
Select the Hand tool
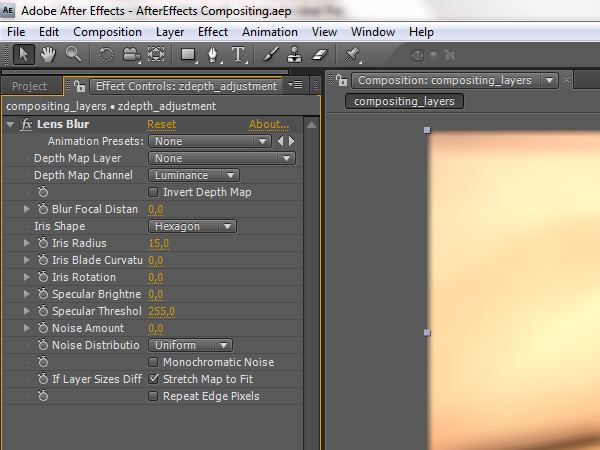tap(47, 54)
